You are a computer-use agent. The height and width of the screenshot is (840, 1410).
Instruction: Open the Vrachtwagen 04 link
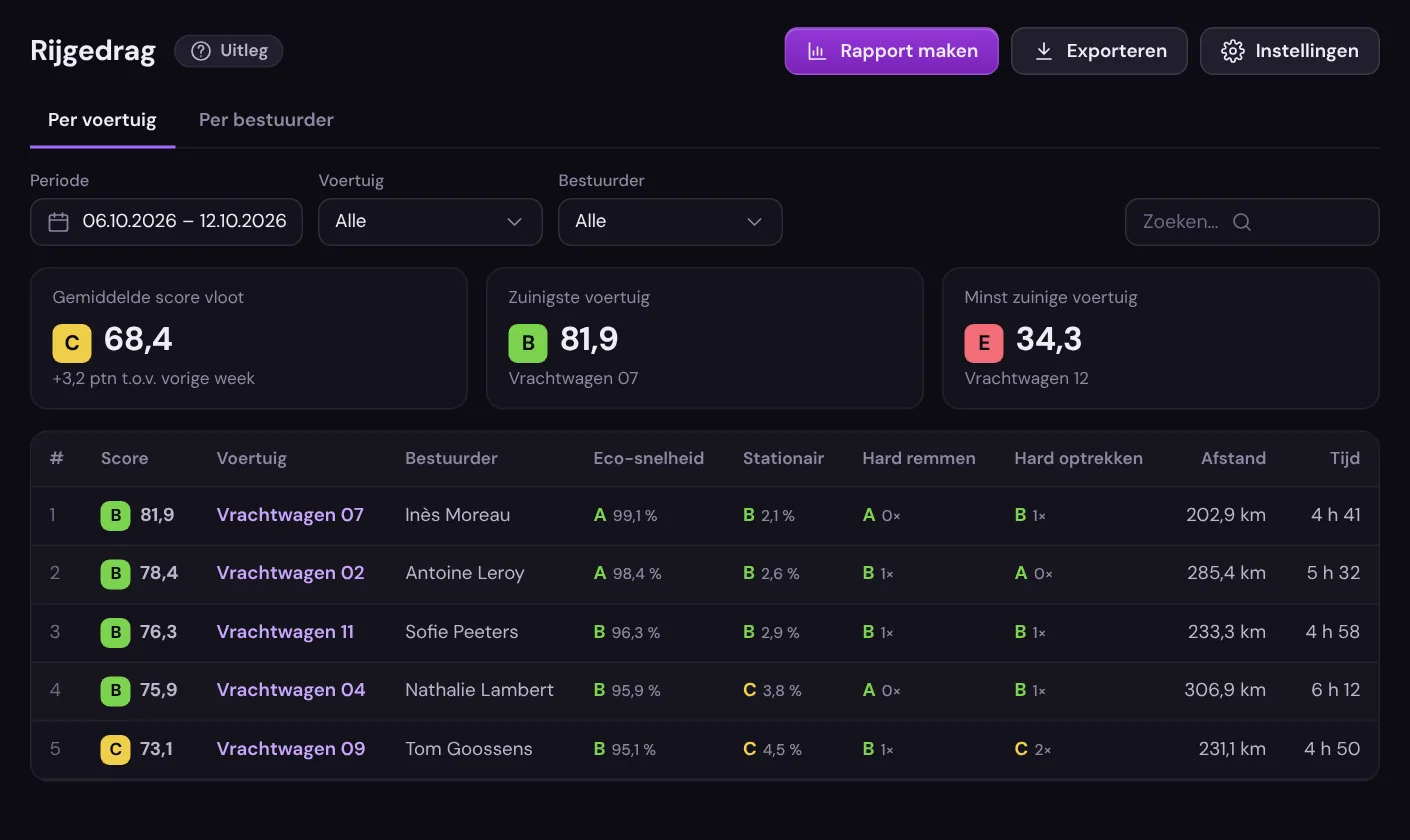point(291,690)
